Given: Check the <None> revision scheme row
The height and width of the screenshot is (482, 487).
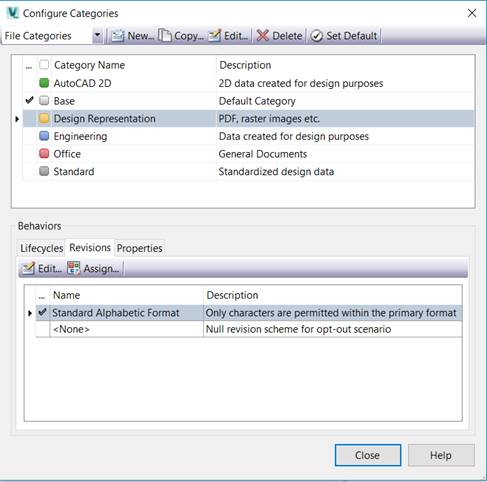Looking at the screenshot, I should [x=42, y=329].
